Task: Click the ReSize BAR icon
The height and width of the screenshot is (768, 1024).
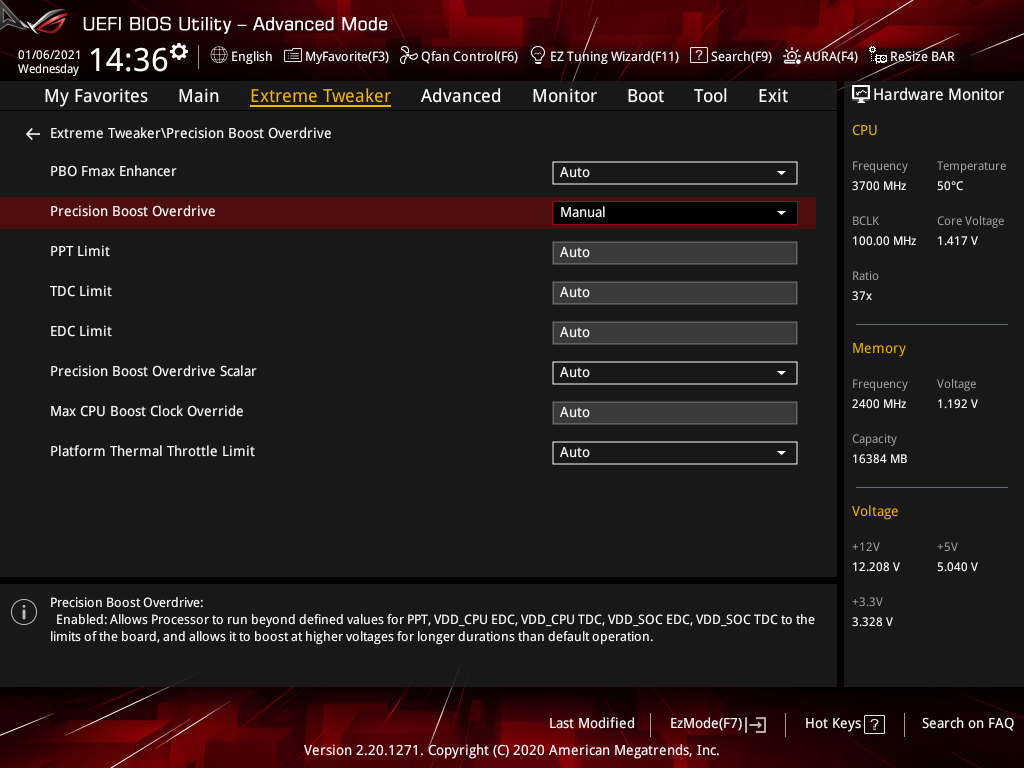Action: (878, 56)
